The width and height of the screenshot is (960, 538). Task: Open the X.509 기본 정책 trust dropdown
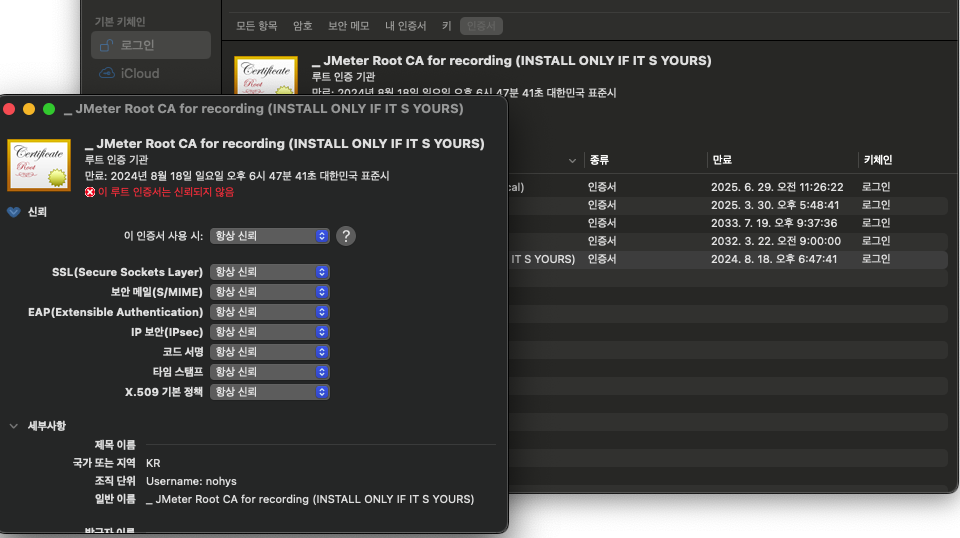[x=269, y=392]
